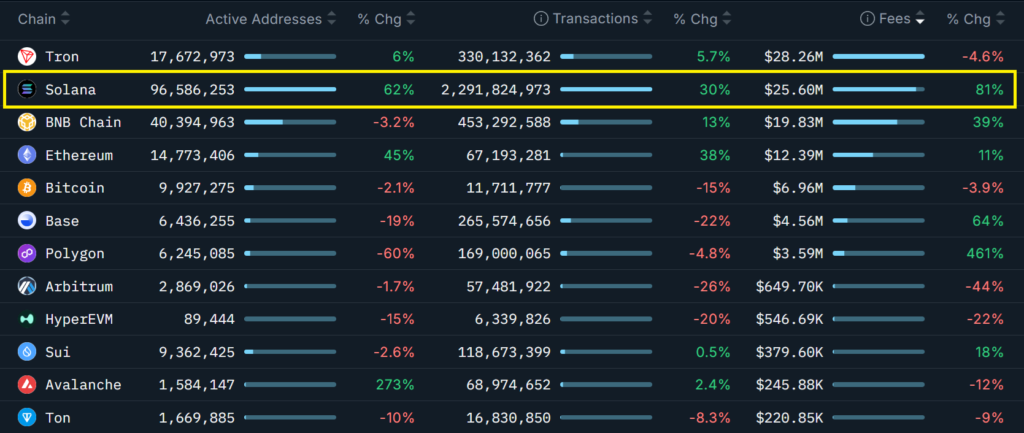Viewport: 1024px width, 433px height.
Task: Click the Bitcoin logo icon
Action: [x=27, y=188]
